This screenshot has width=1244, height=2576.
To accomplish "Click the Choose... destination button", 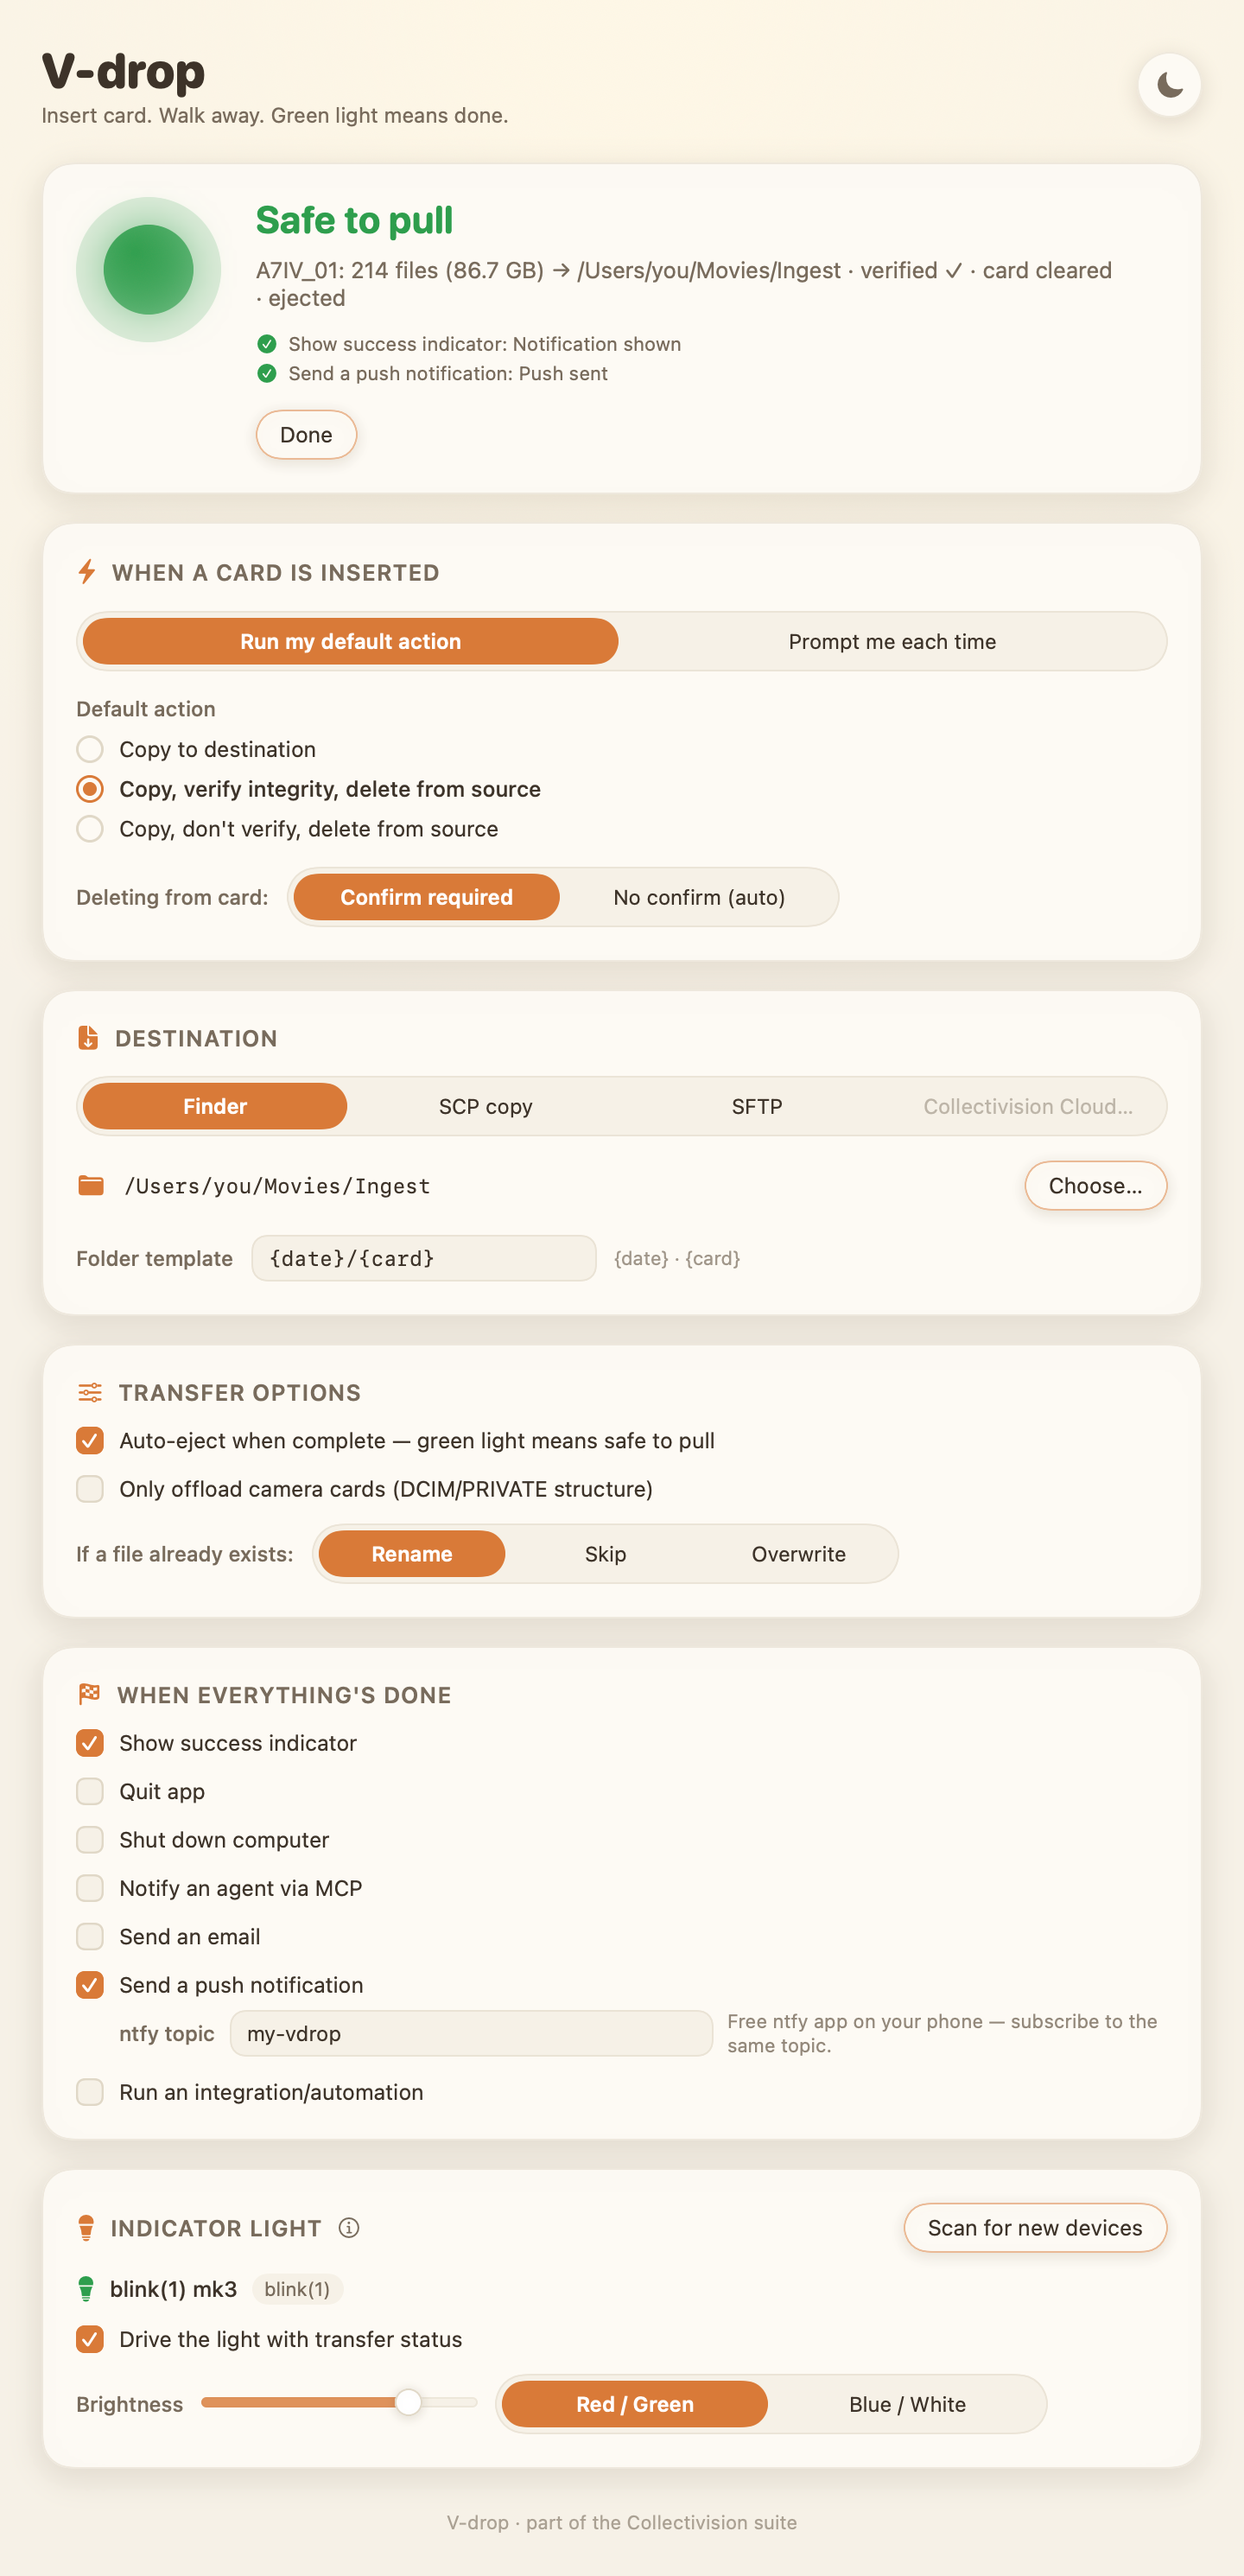I will (x=1095, y=1186).
